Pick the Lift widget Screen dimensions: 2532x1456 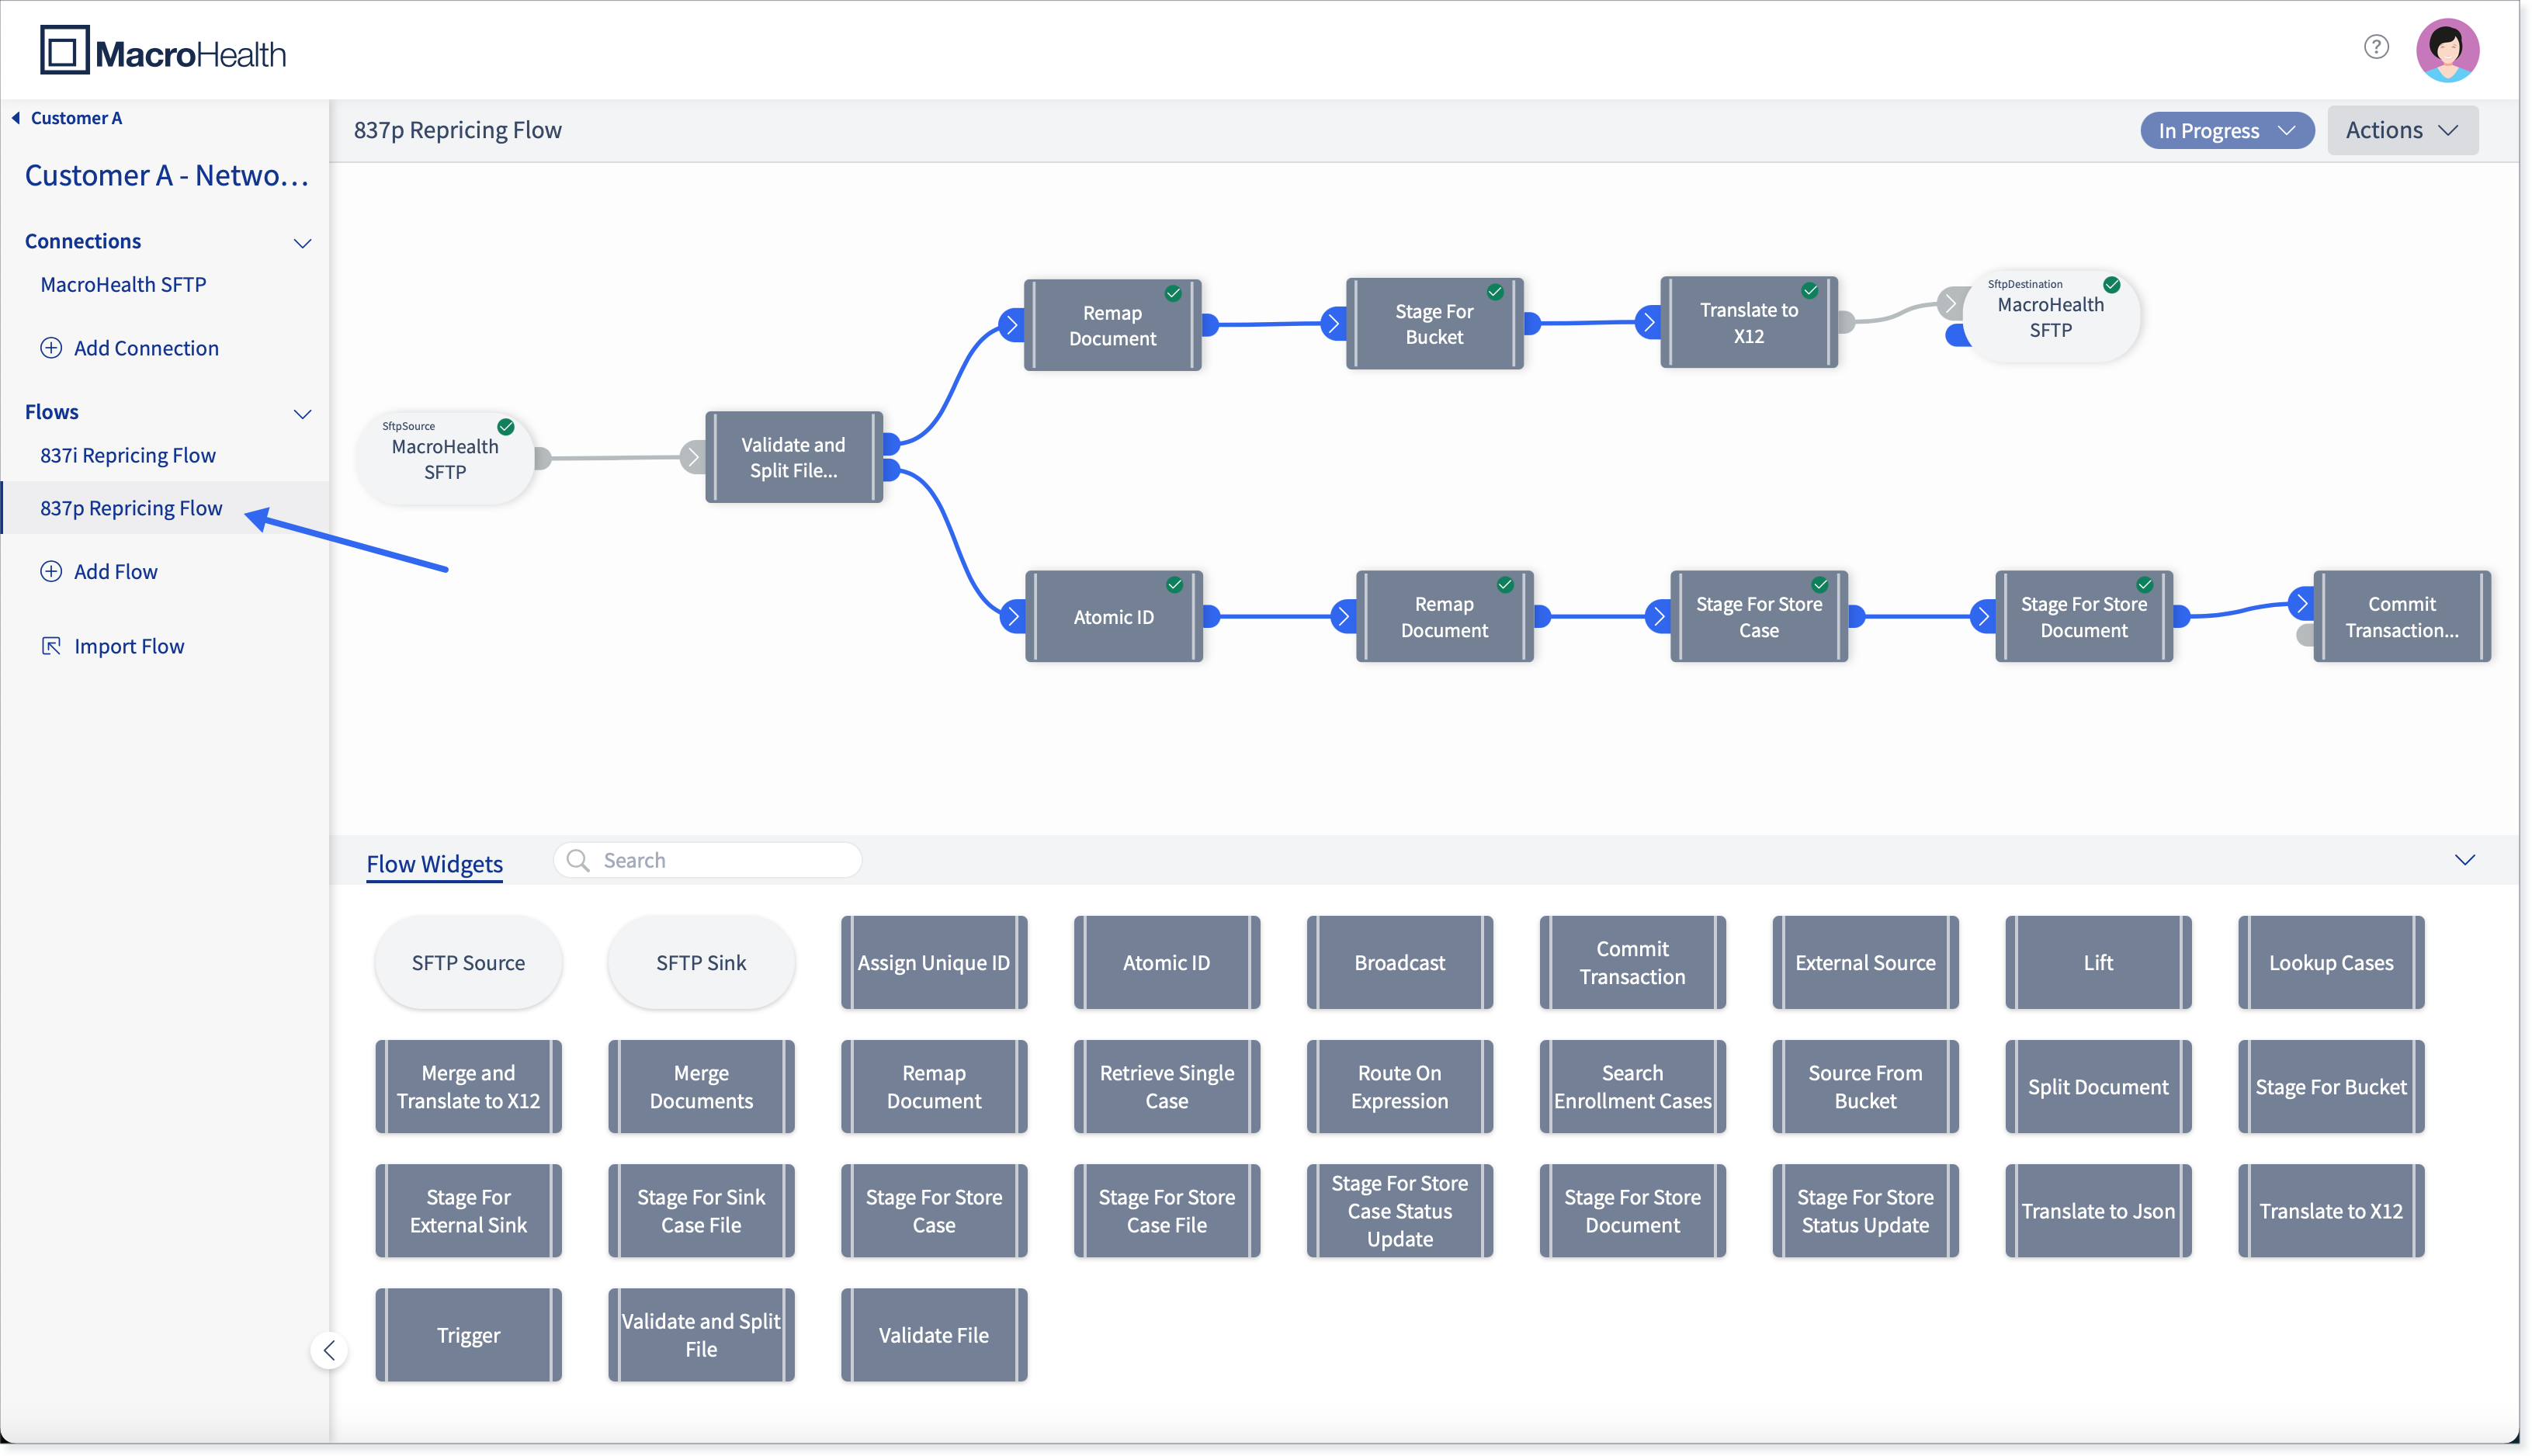click(x=2098, y=962)
